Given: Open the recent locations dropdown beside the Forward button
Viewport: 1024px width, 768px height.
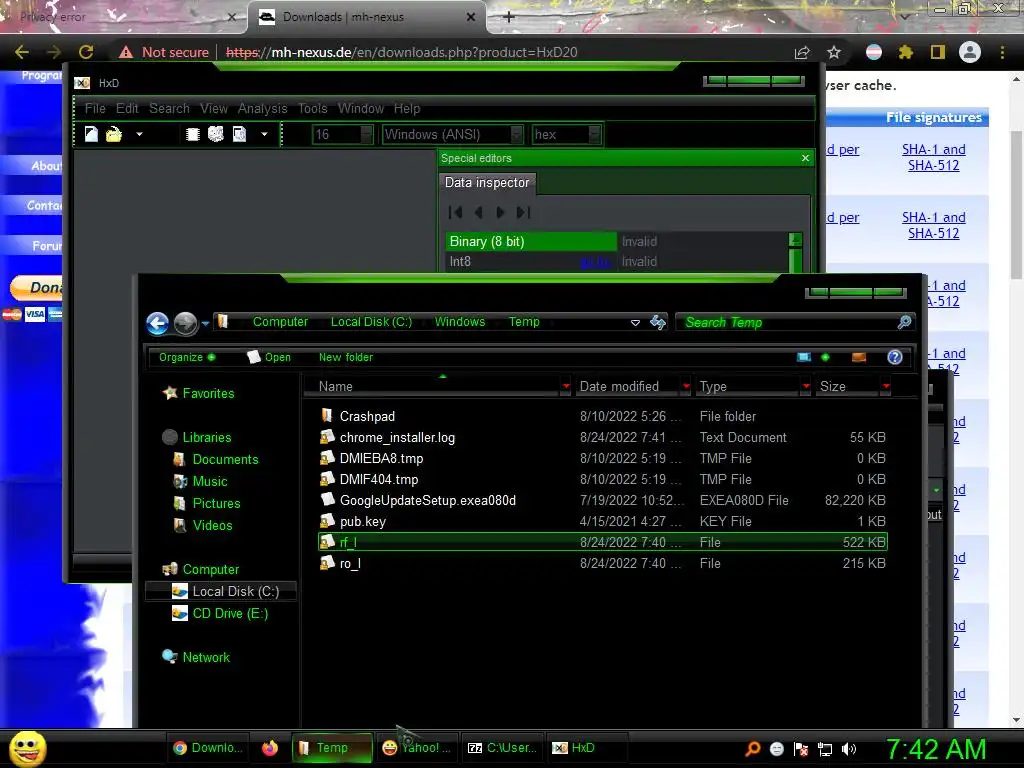Looking at the screenshot, I should pyautogui.click(x=205, y=323).
